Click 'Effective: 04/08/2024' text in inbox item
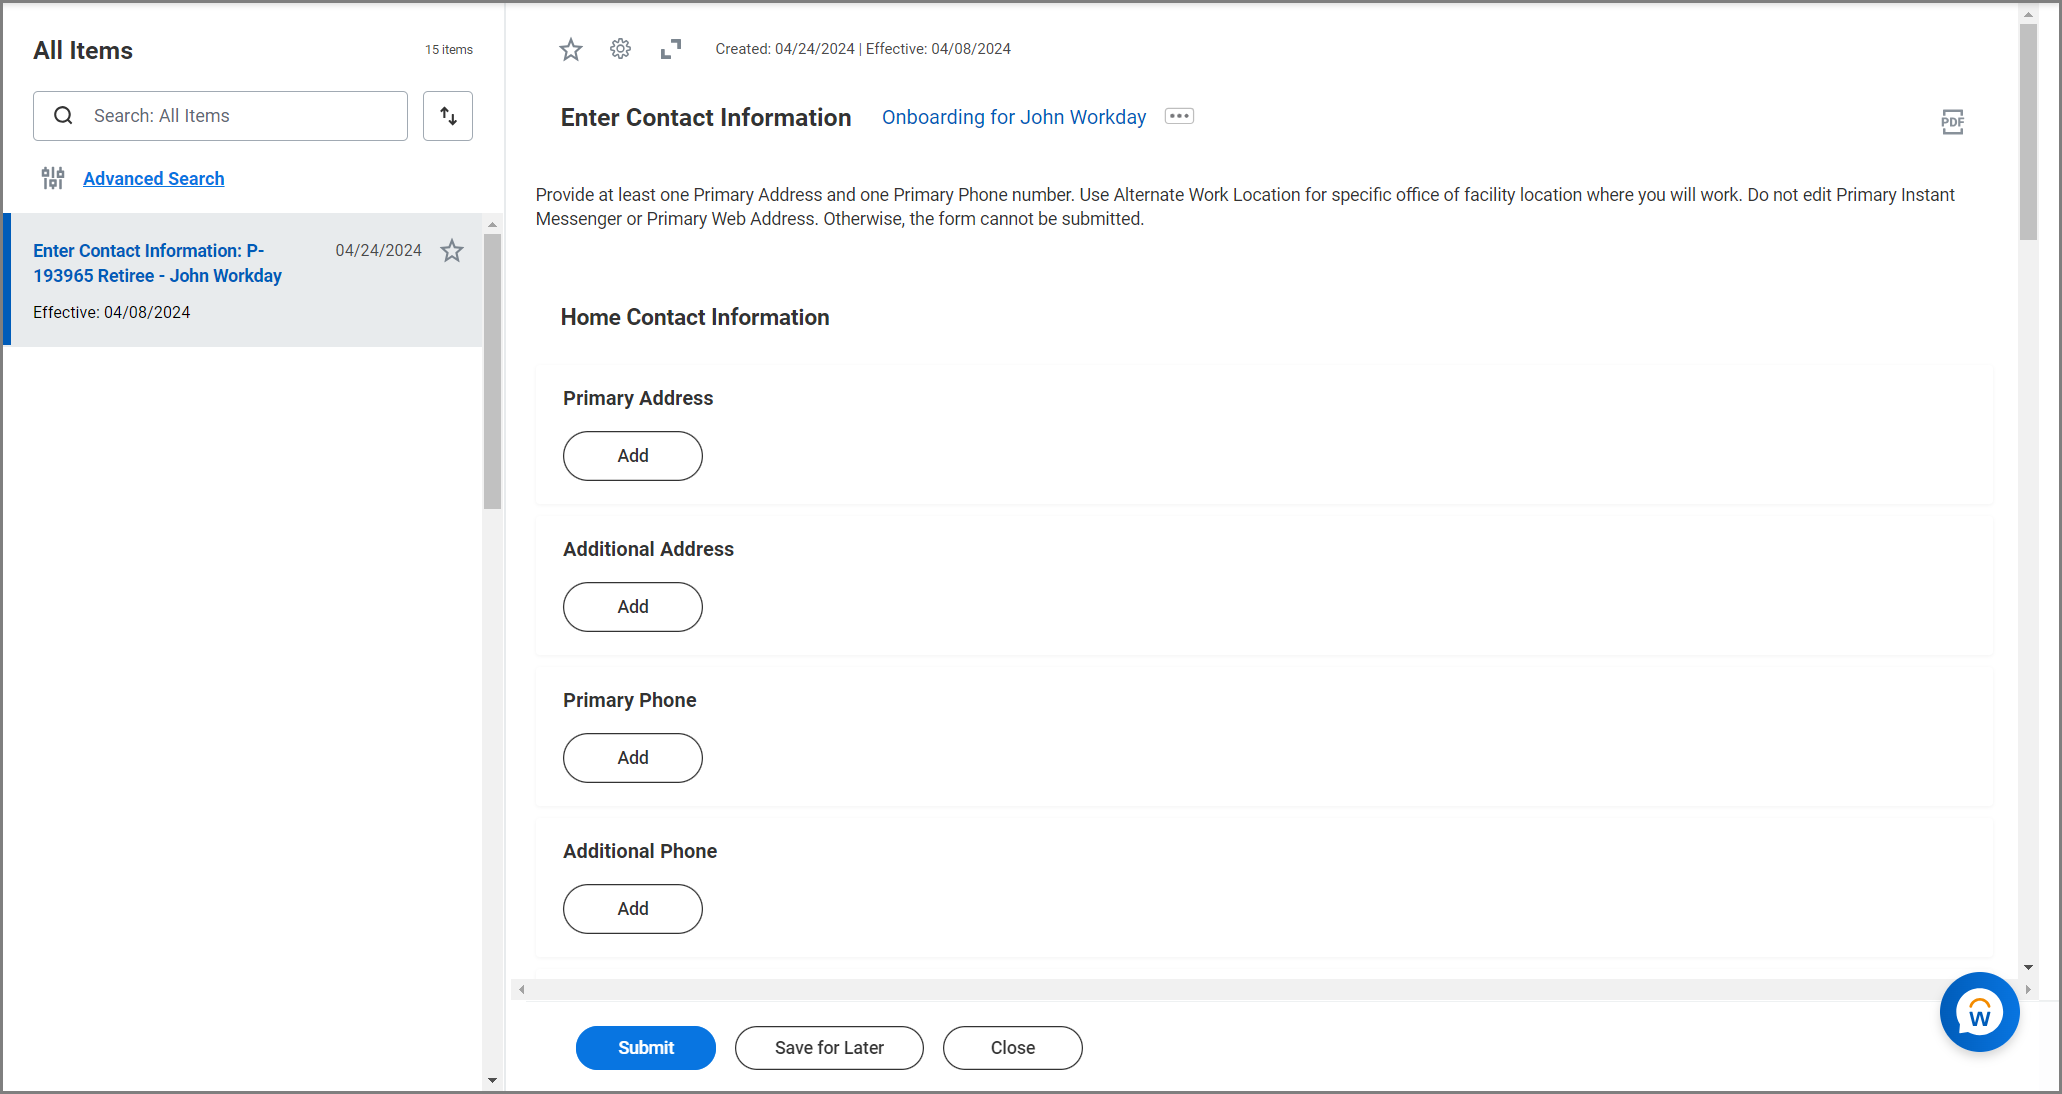The height and width of the screenshot is (1094, 2062). pyautogui.click(x=112, y=312)
